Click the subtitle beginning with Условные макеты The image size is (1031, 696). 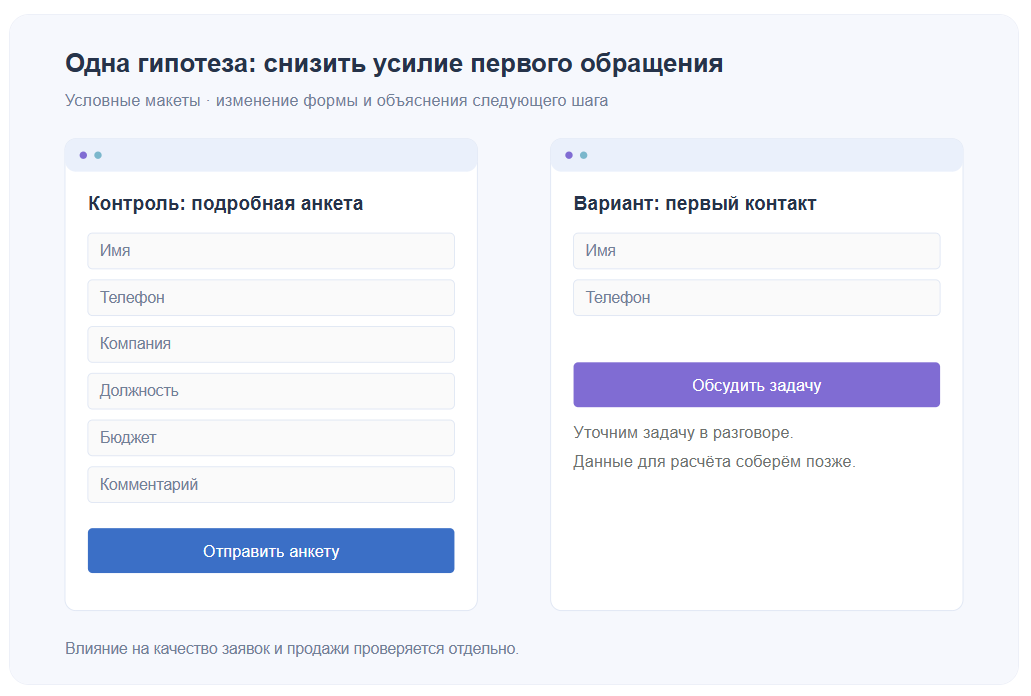pos(337,101)
